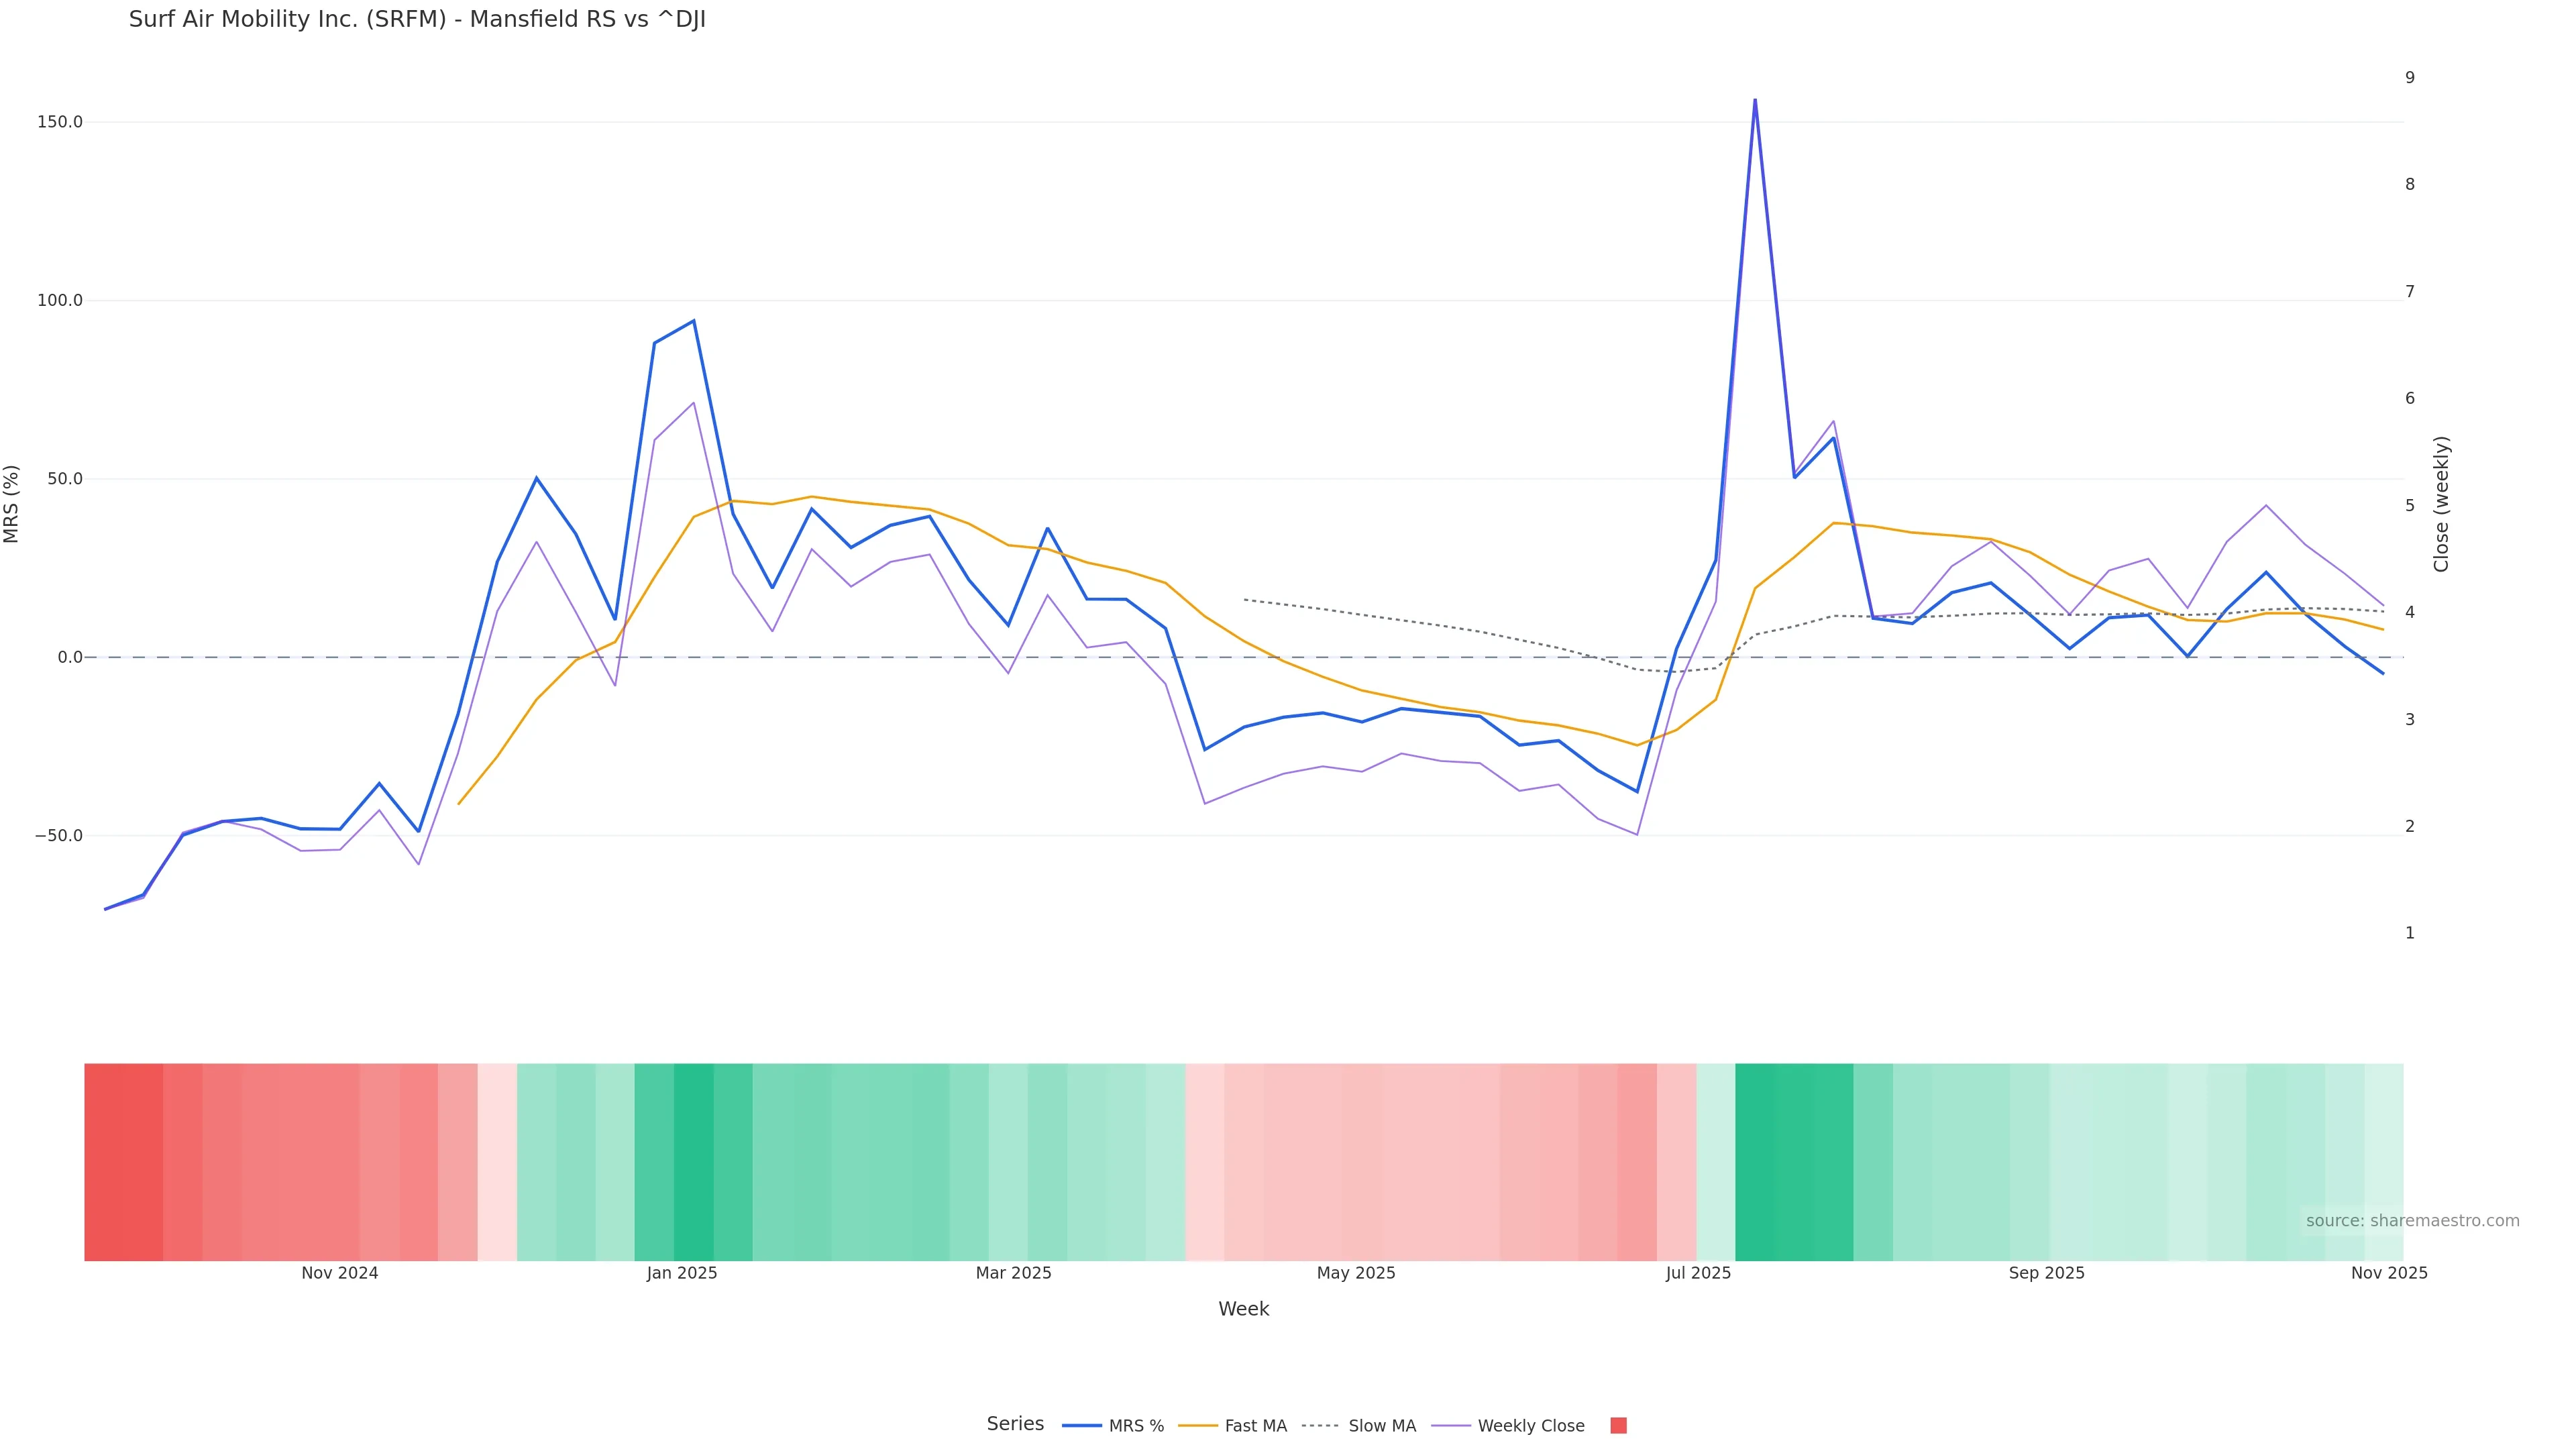Click the gray dotted Slow MA legend icon
The image size is (2576, 1449).
click(1320, 1426)
